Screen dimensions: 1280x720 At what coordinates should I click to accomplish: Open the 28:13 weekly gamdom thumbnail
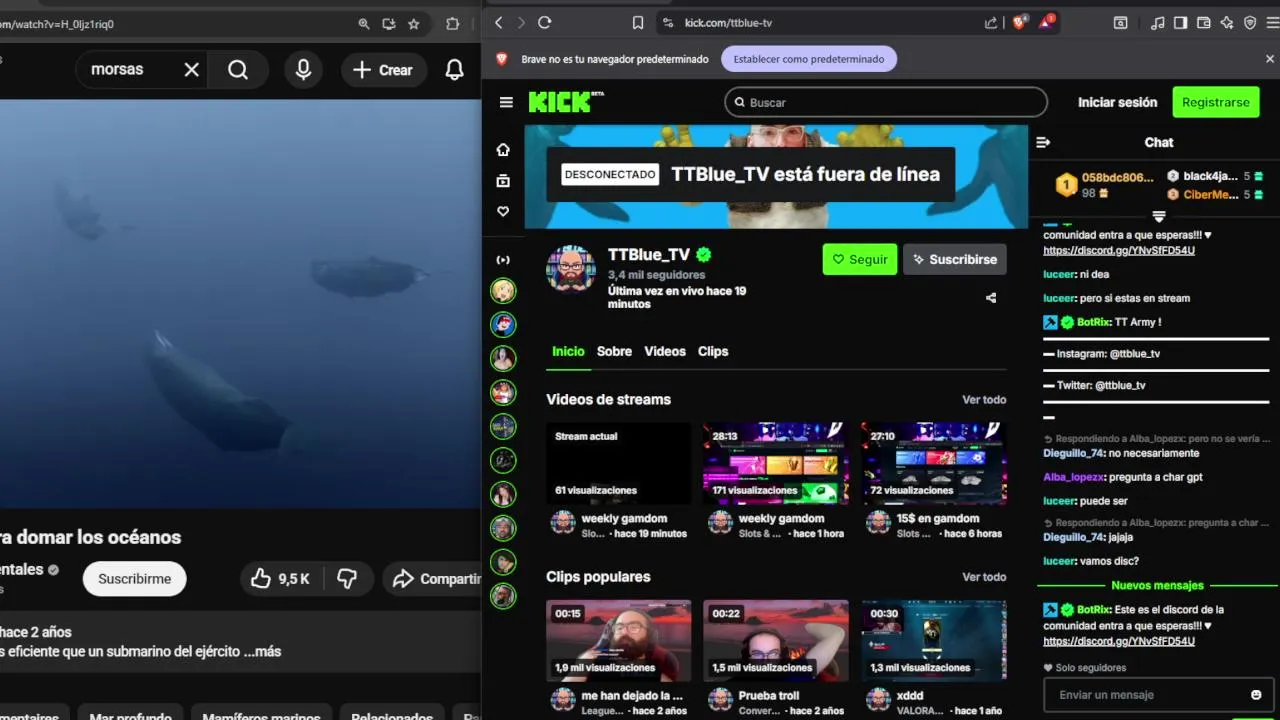776,463
